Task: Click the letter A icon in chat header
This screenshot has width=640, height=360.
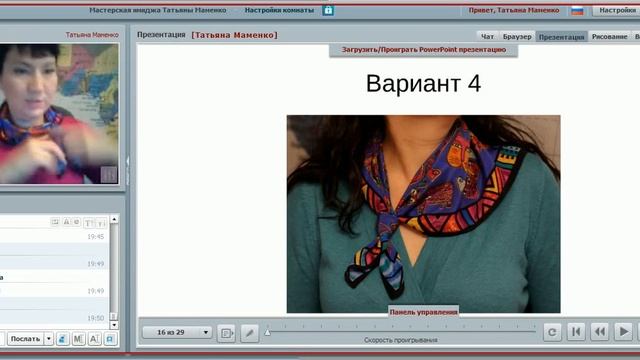Action: tap(66, 222)
